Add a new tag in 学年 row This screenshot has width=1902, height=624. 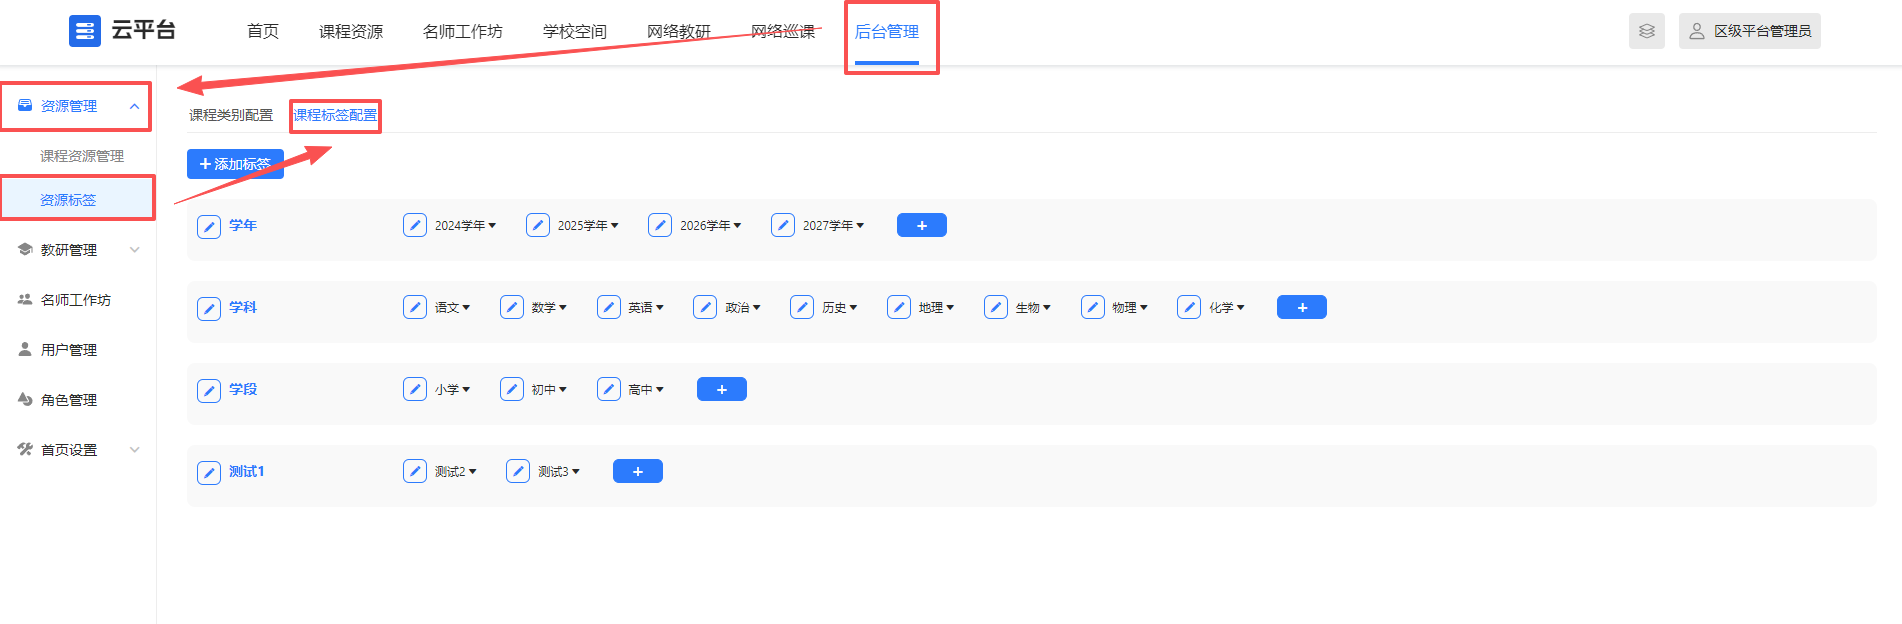click(x=921, y=225)
